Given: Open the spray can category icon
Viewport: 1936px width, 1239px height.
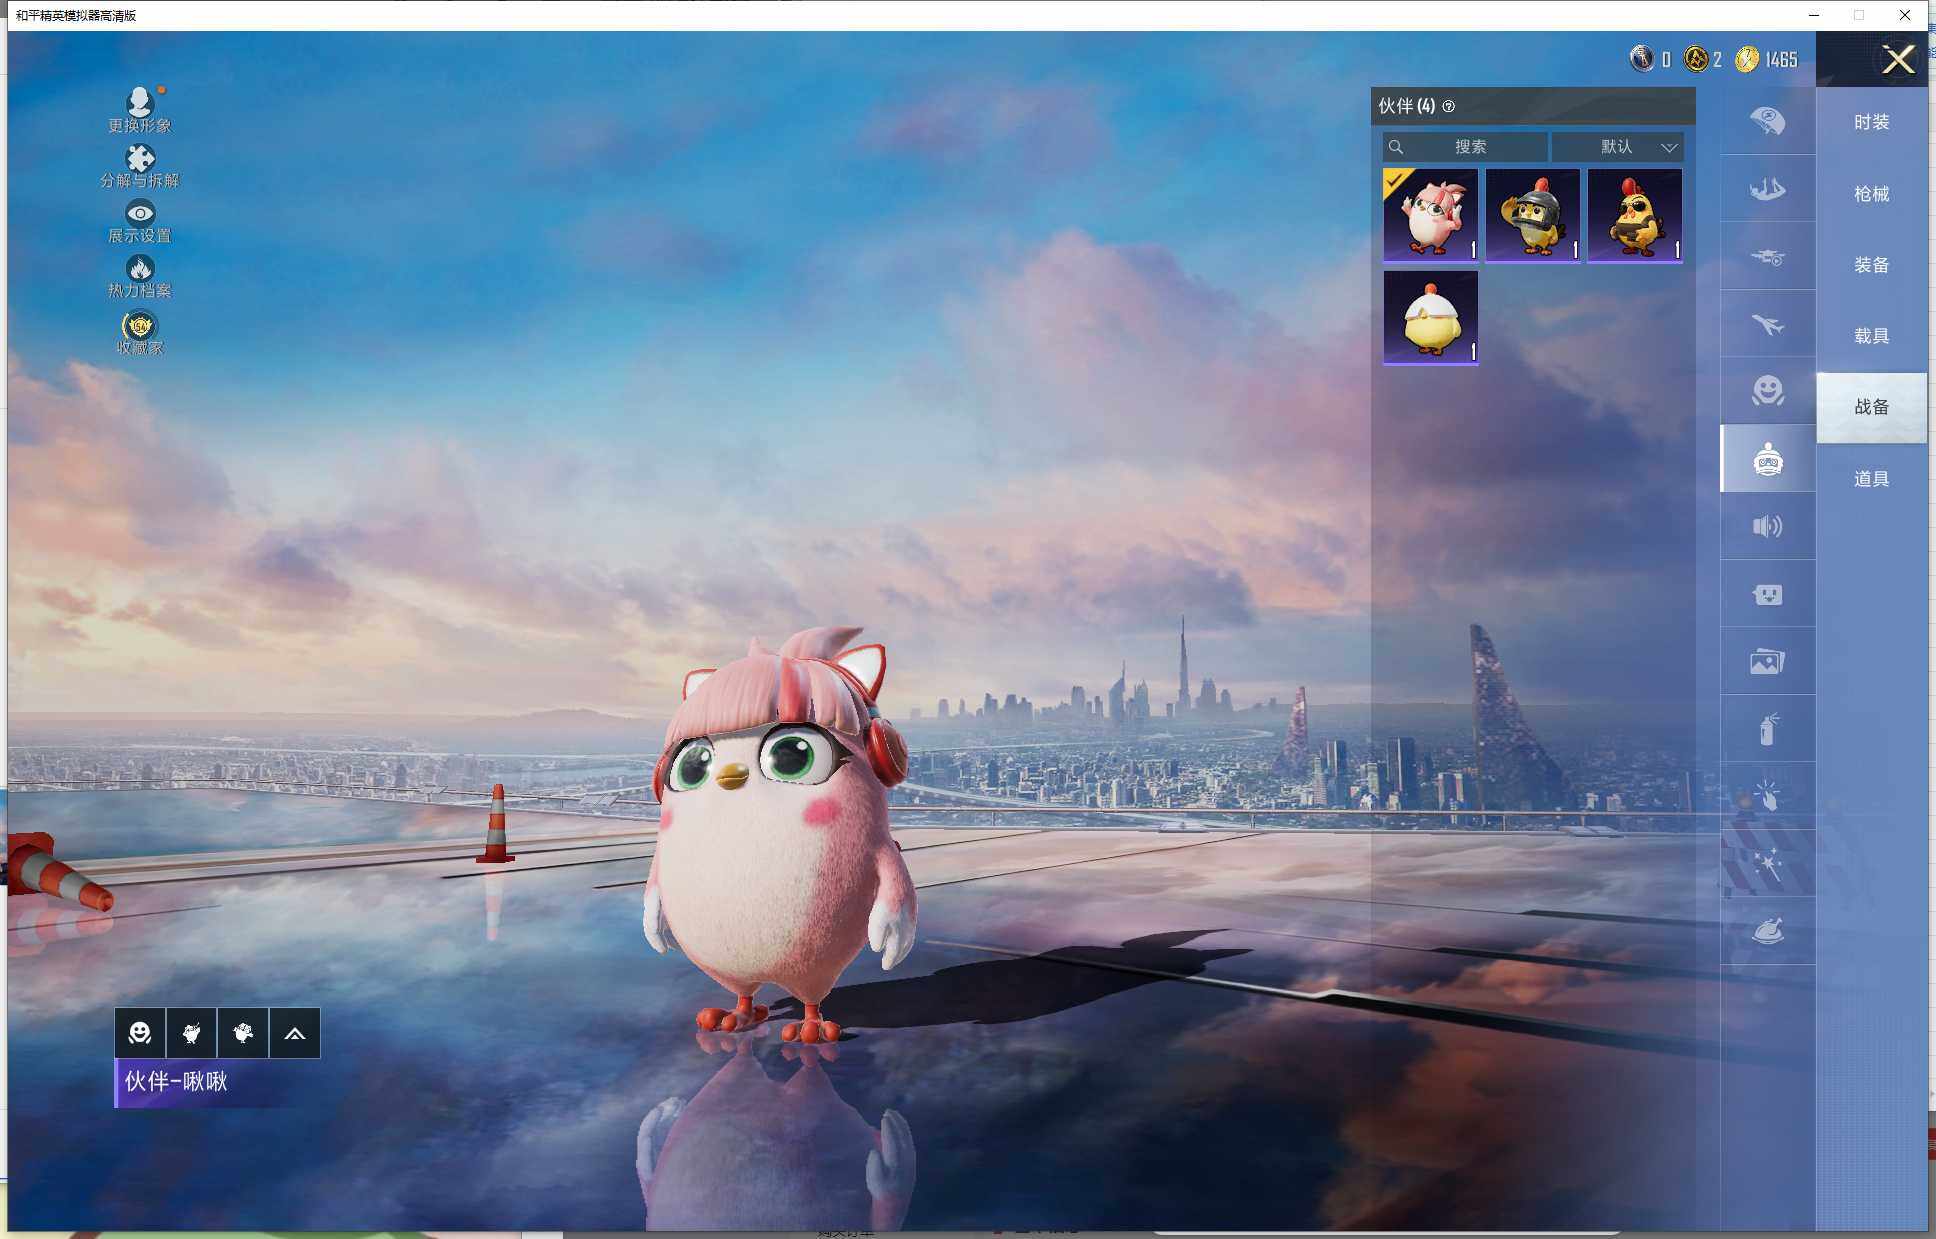Looking at the screenshot, I should (1767, 729).
